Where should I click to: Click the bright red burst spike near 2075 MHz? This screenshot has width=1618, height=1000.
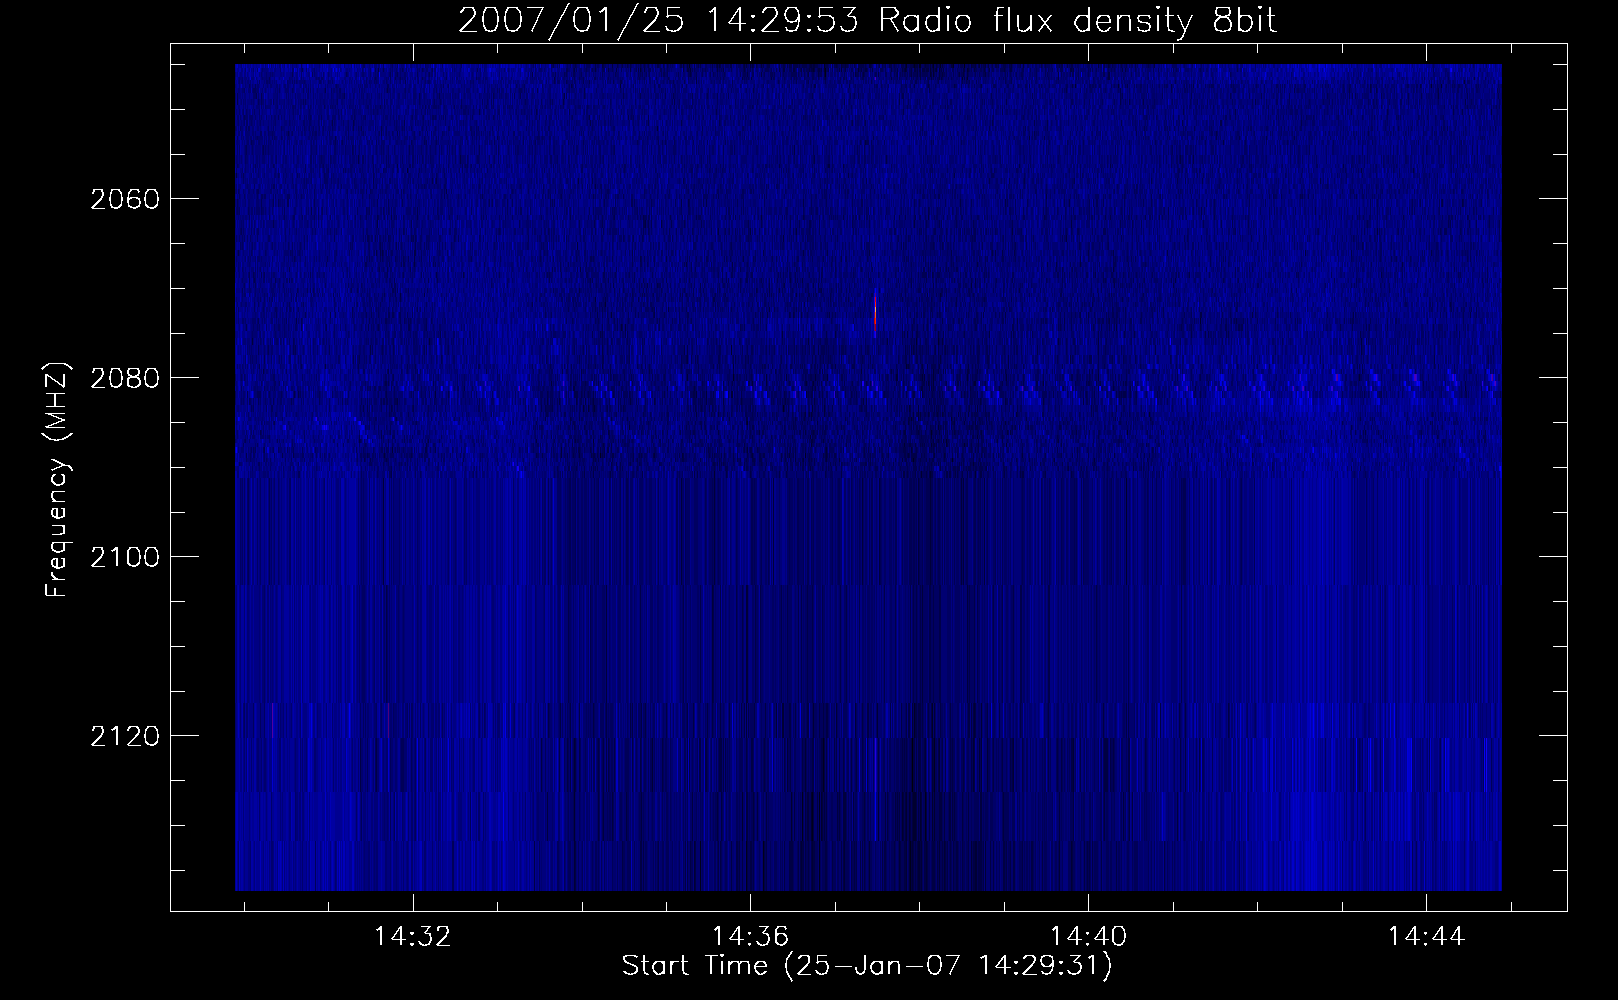(x=875, y=314)
